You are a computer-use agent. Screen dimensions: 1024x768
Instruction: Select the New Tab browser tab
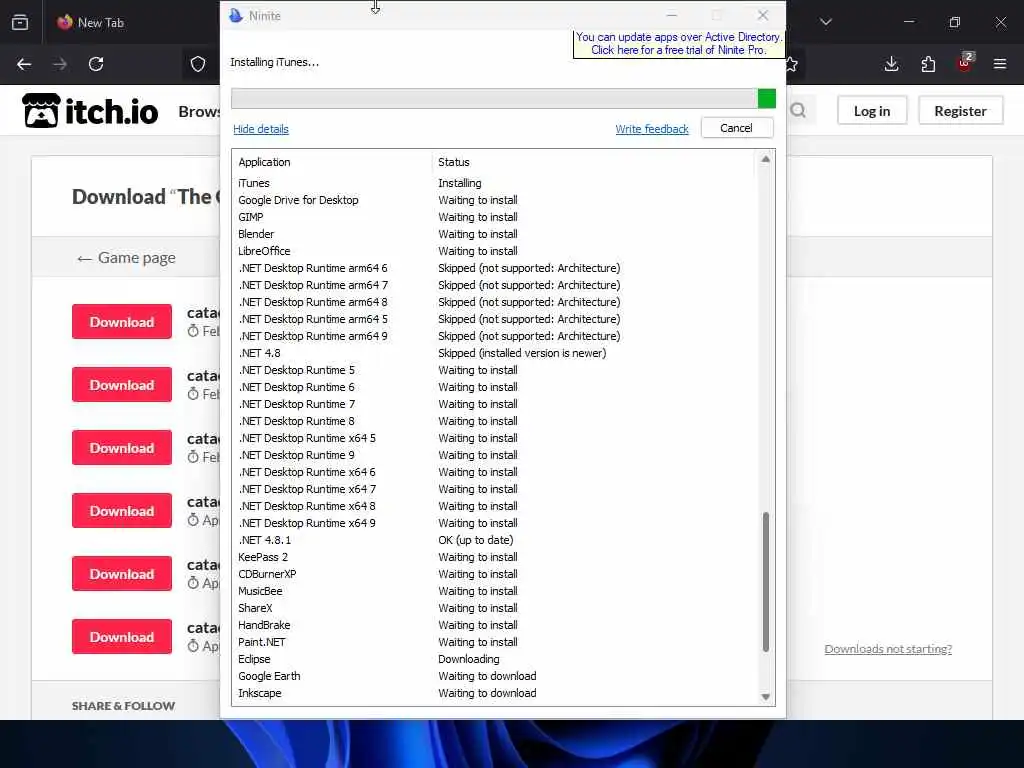pyautogui.click(x=90, y=22)
